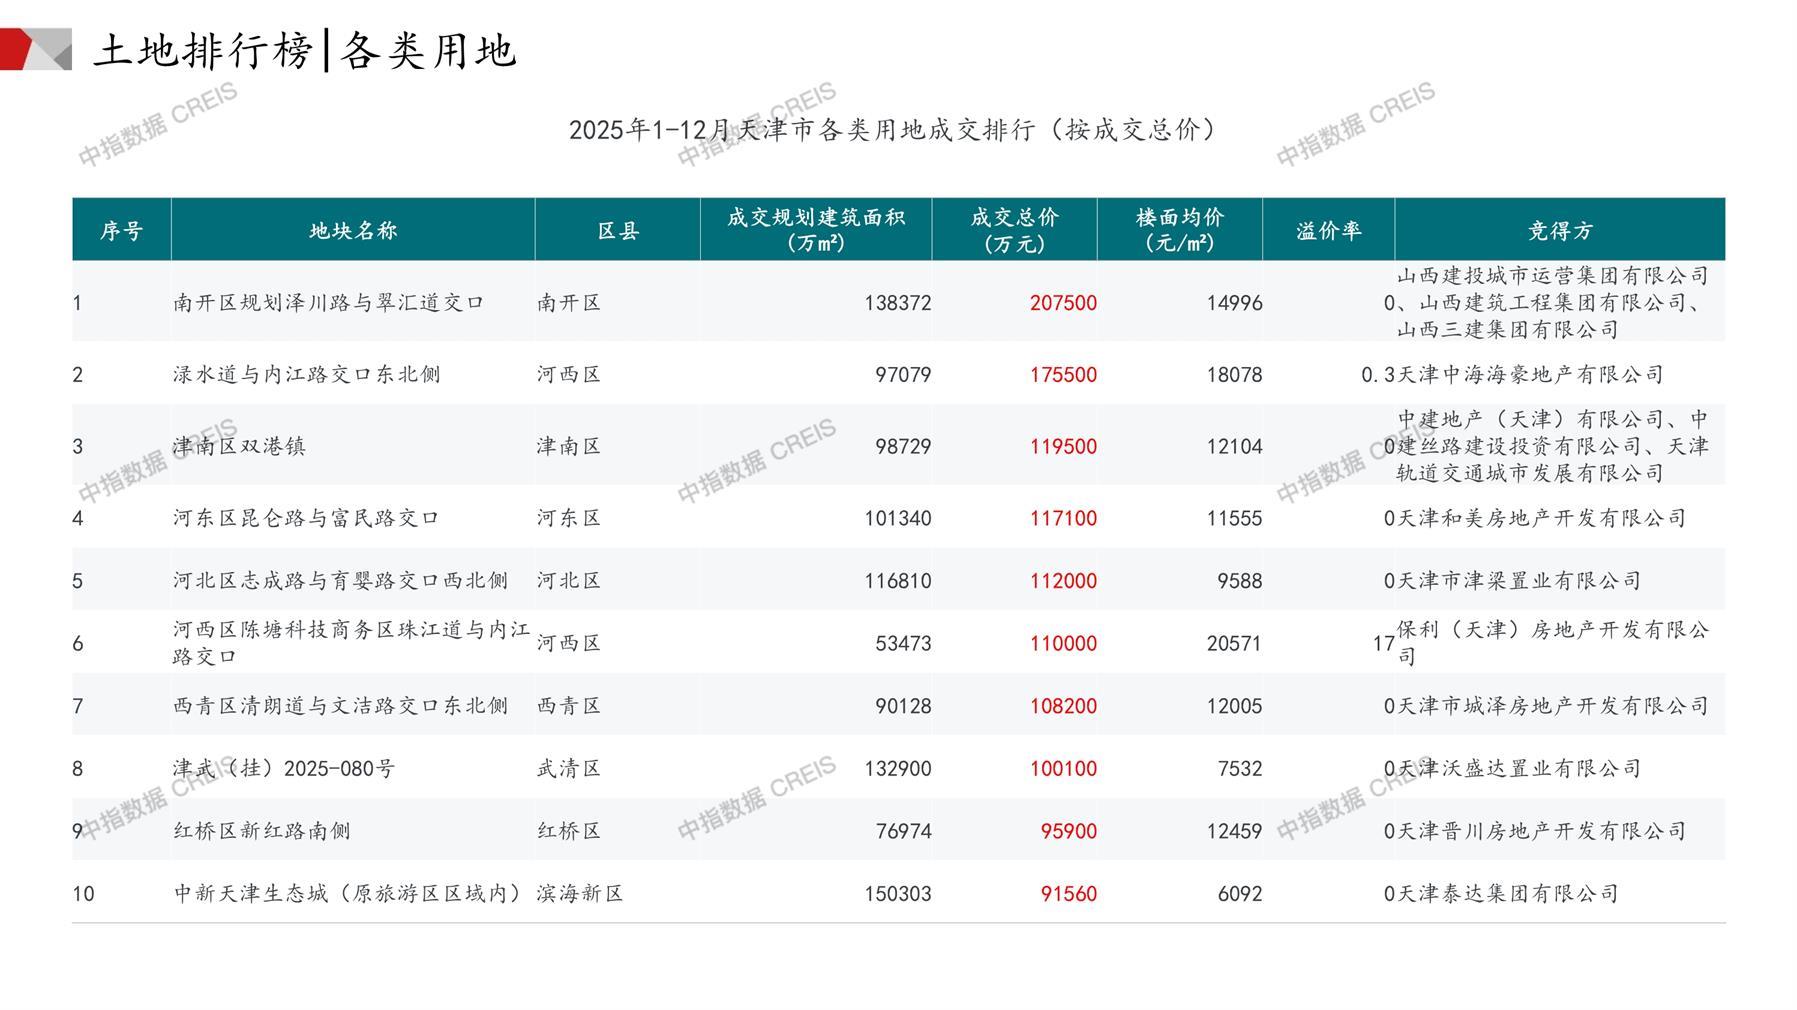This screenshot has height=1010, width=1797.
Task: Click the chart subtitle 2025年1-12月天津市各类用地成交排行
Action: click(892, 130)
